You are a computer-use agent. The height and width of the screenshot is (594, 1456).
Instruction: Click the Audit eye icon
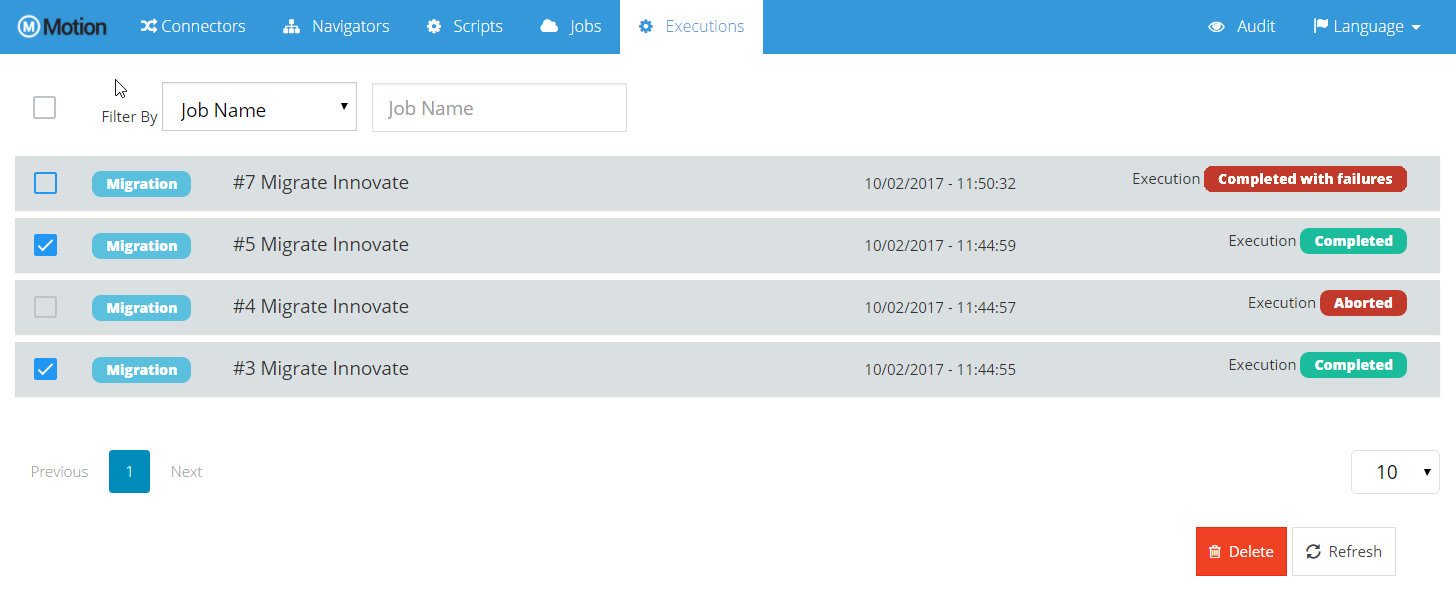(x=1217, y=27)
